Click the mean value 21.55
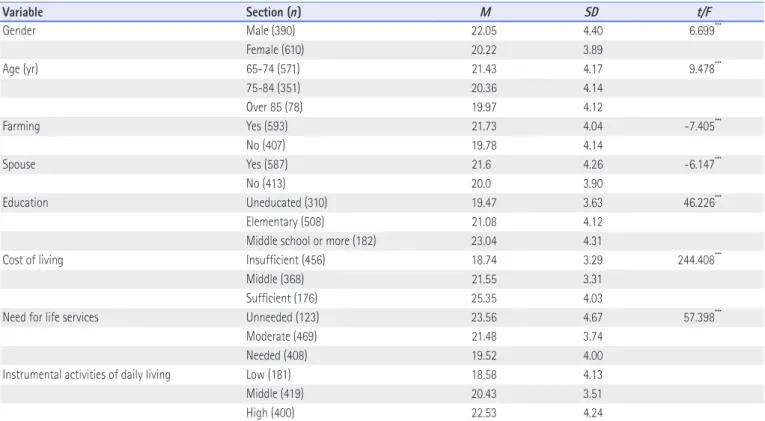This screenshot has height=421, width=765. click(x=484, y=279)
